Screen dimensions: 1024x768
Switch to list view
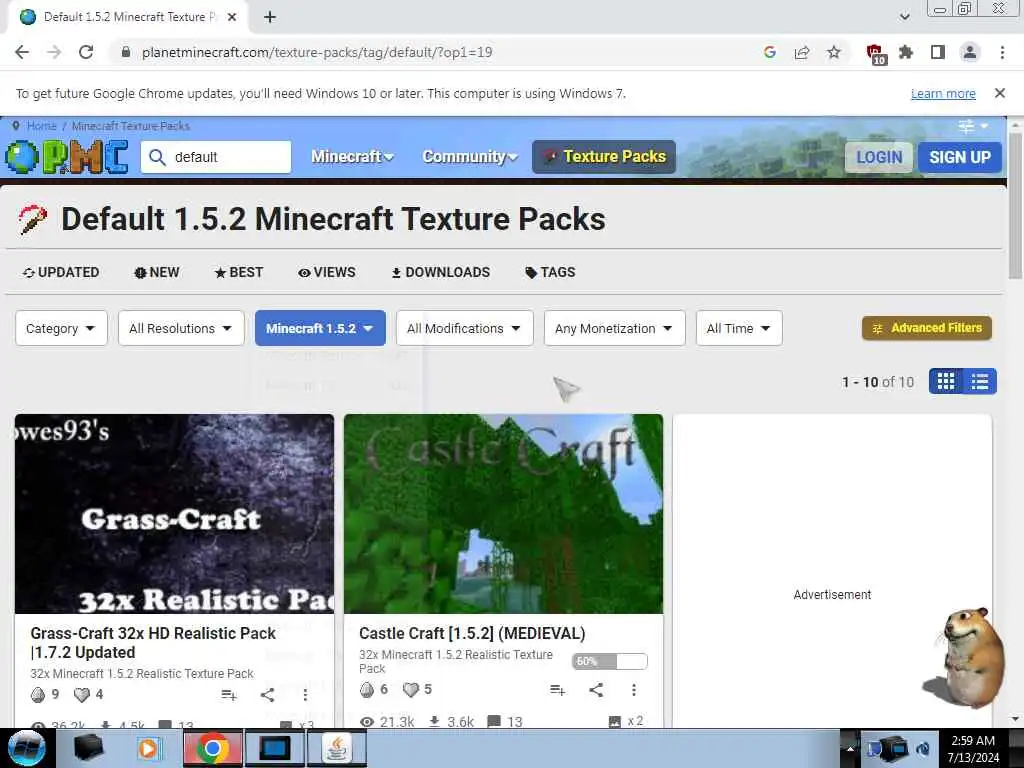click(x=980, y=381)
